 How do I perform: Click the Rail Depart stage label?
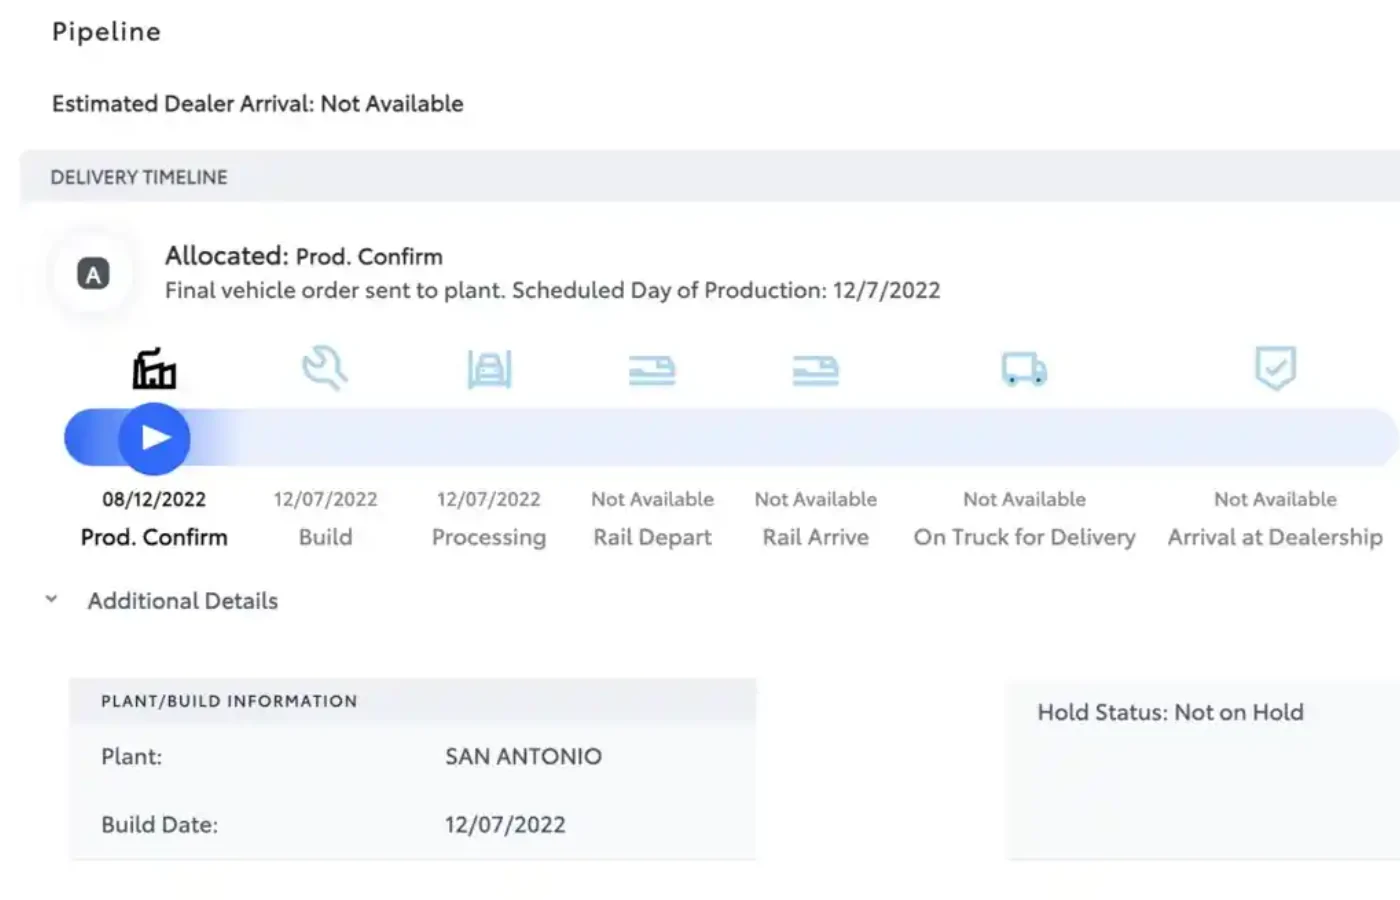point(653,537)
